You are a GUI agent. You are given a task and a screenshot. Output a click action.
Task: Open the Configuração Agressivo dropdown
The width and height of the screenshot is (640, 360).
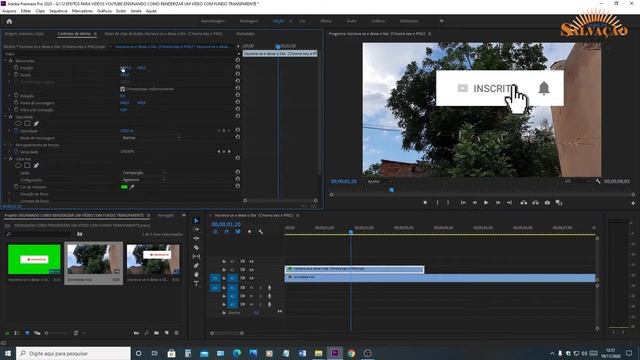click(x=144, y=180)
